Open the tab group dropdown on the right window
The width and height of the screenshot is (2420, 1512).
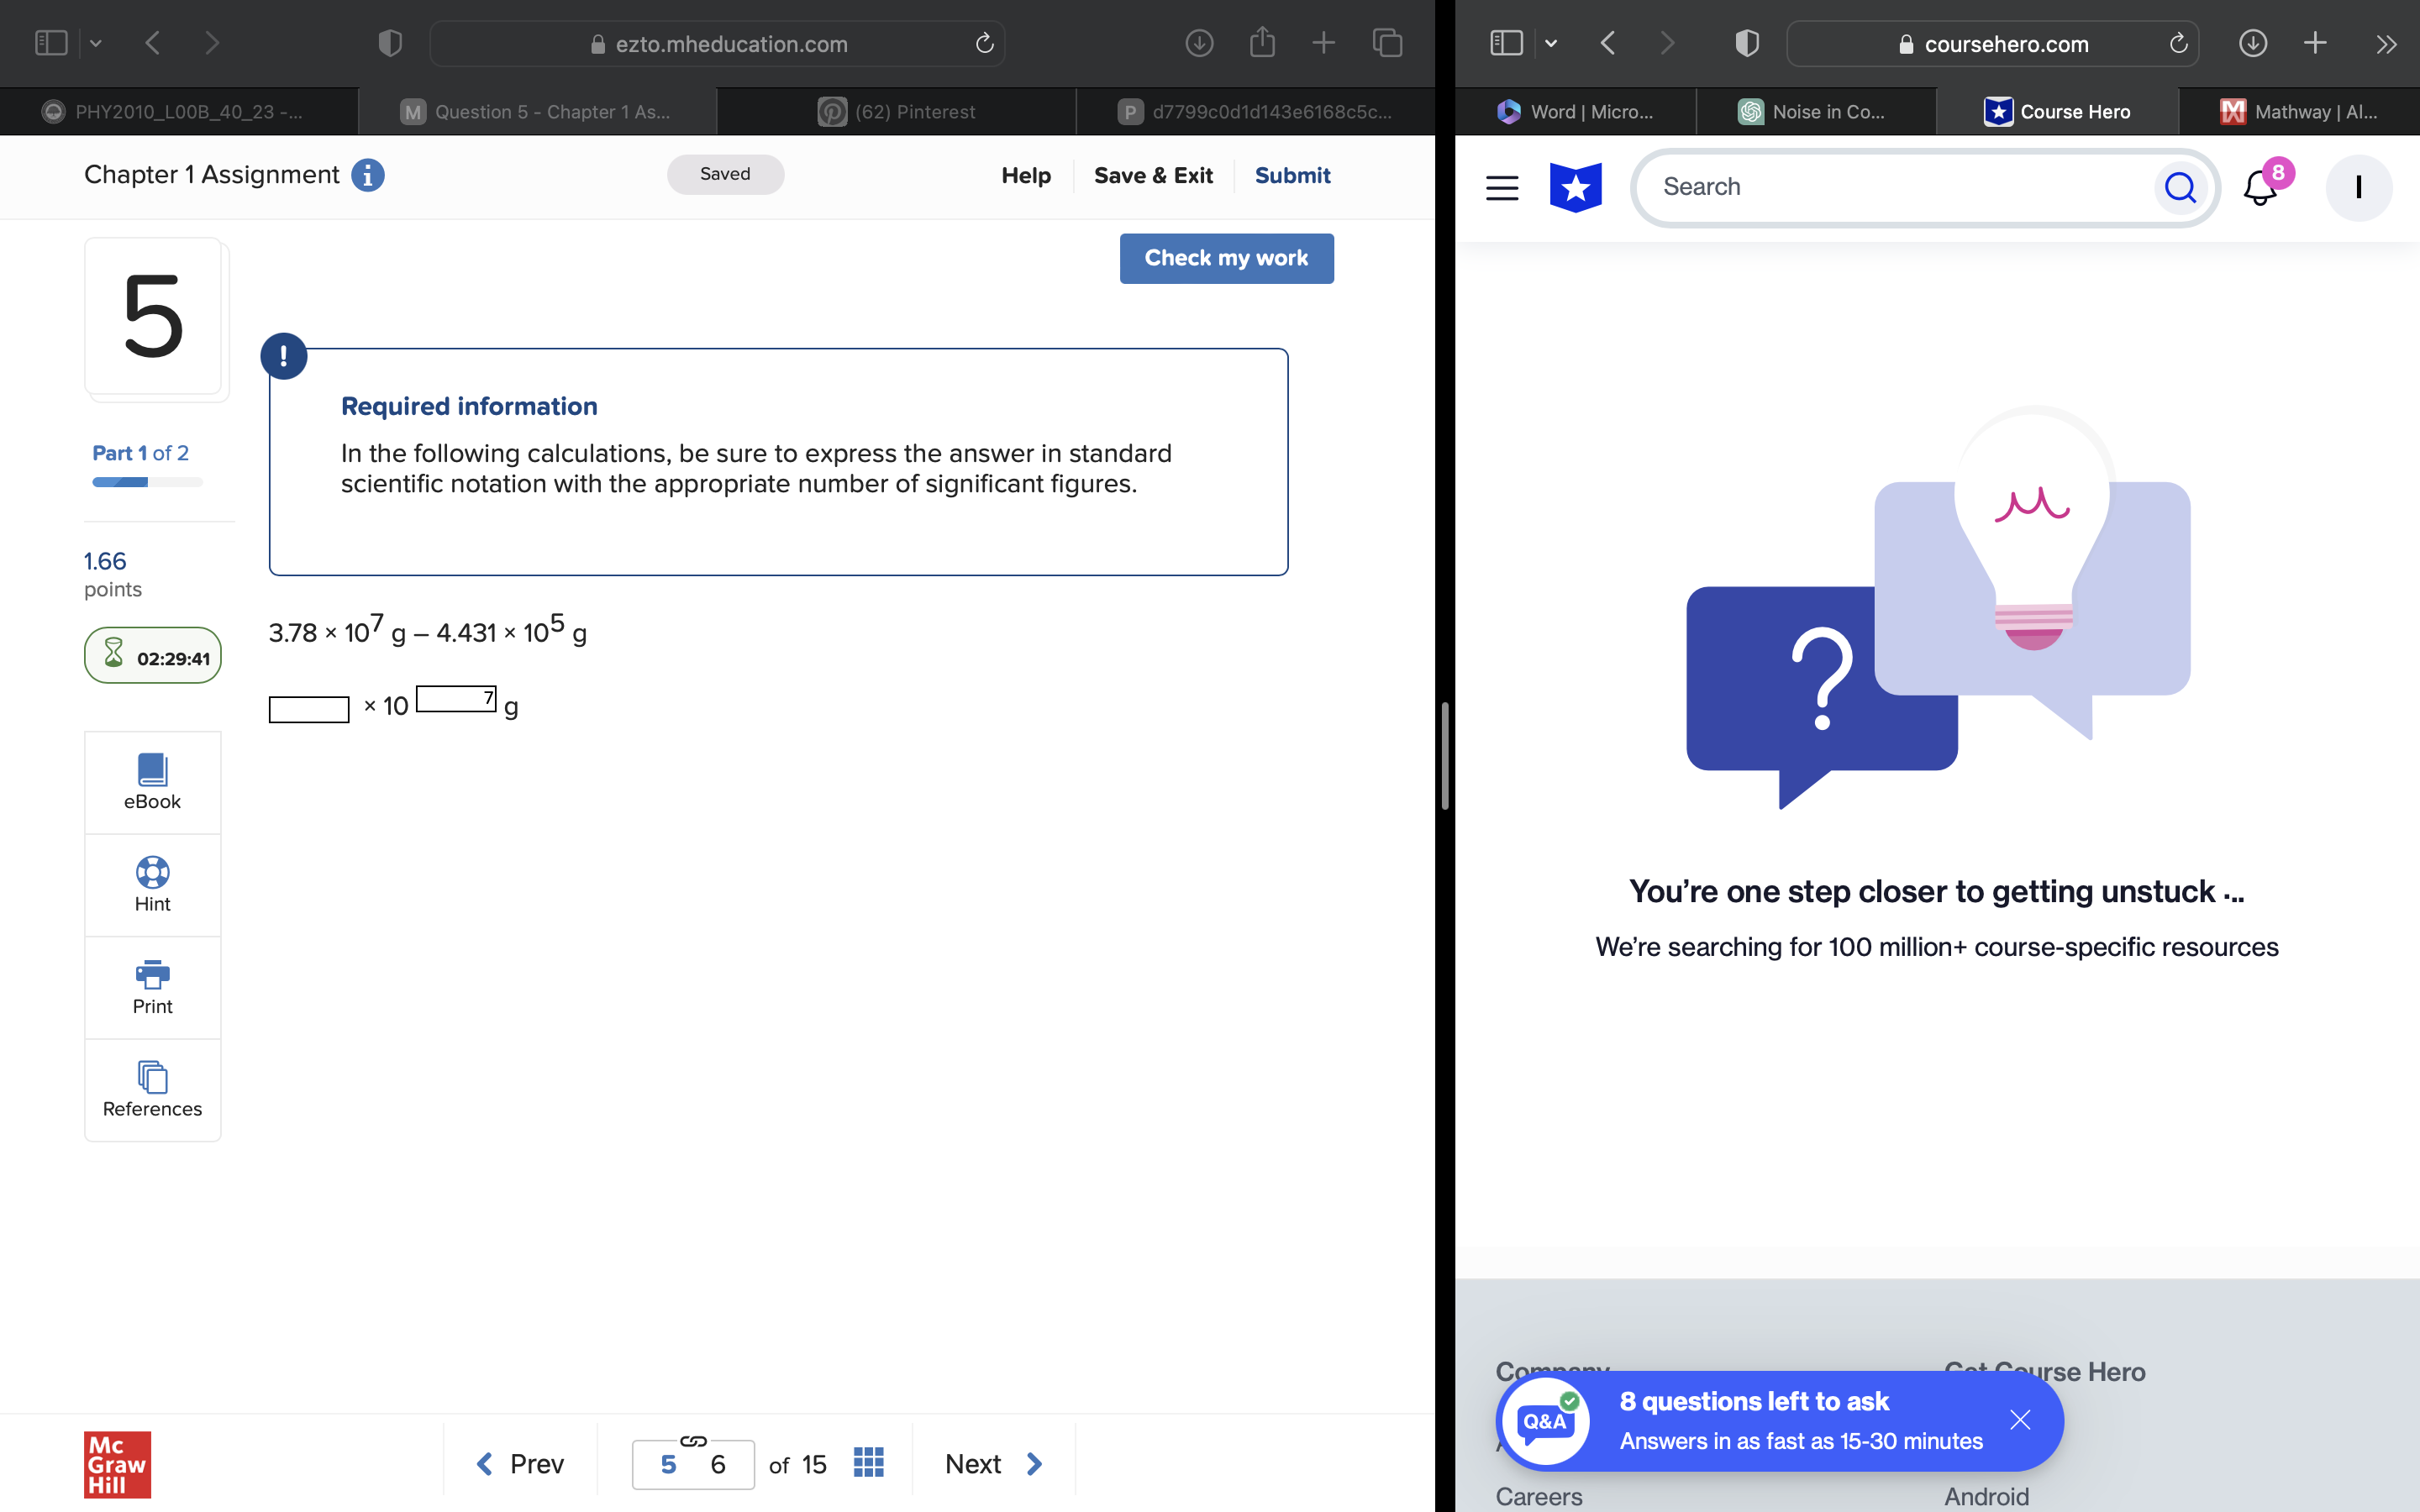click(1551, 42)
